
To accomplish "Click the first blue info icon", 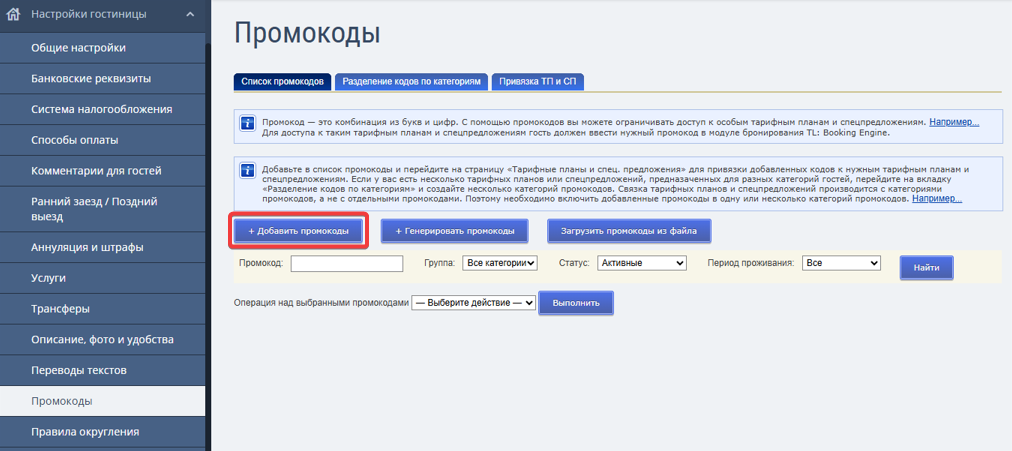I will pos(247,123).
